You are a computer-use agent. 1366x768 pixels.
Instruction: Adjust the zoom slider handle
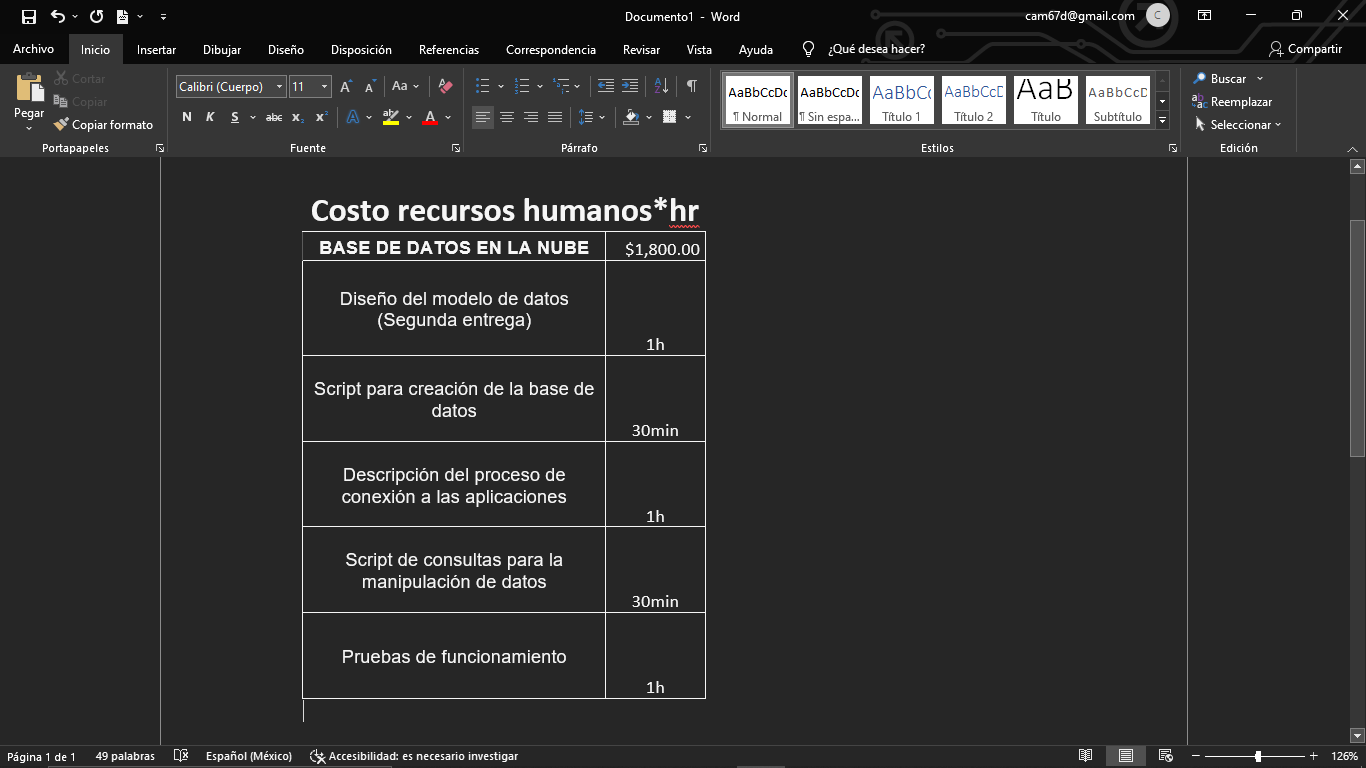(x=1258, y=756)
